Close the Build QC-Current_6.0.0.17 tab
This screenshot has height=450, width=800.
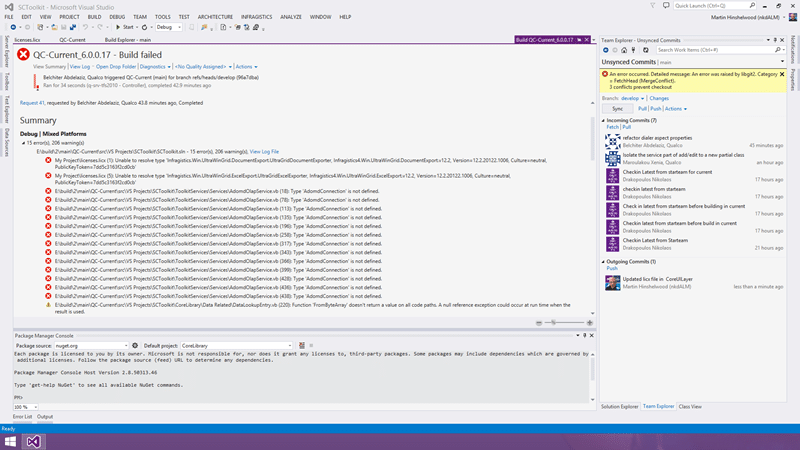click(587, 40)
